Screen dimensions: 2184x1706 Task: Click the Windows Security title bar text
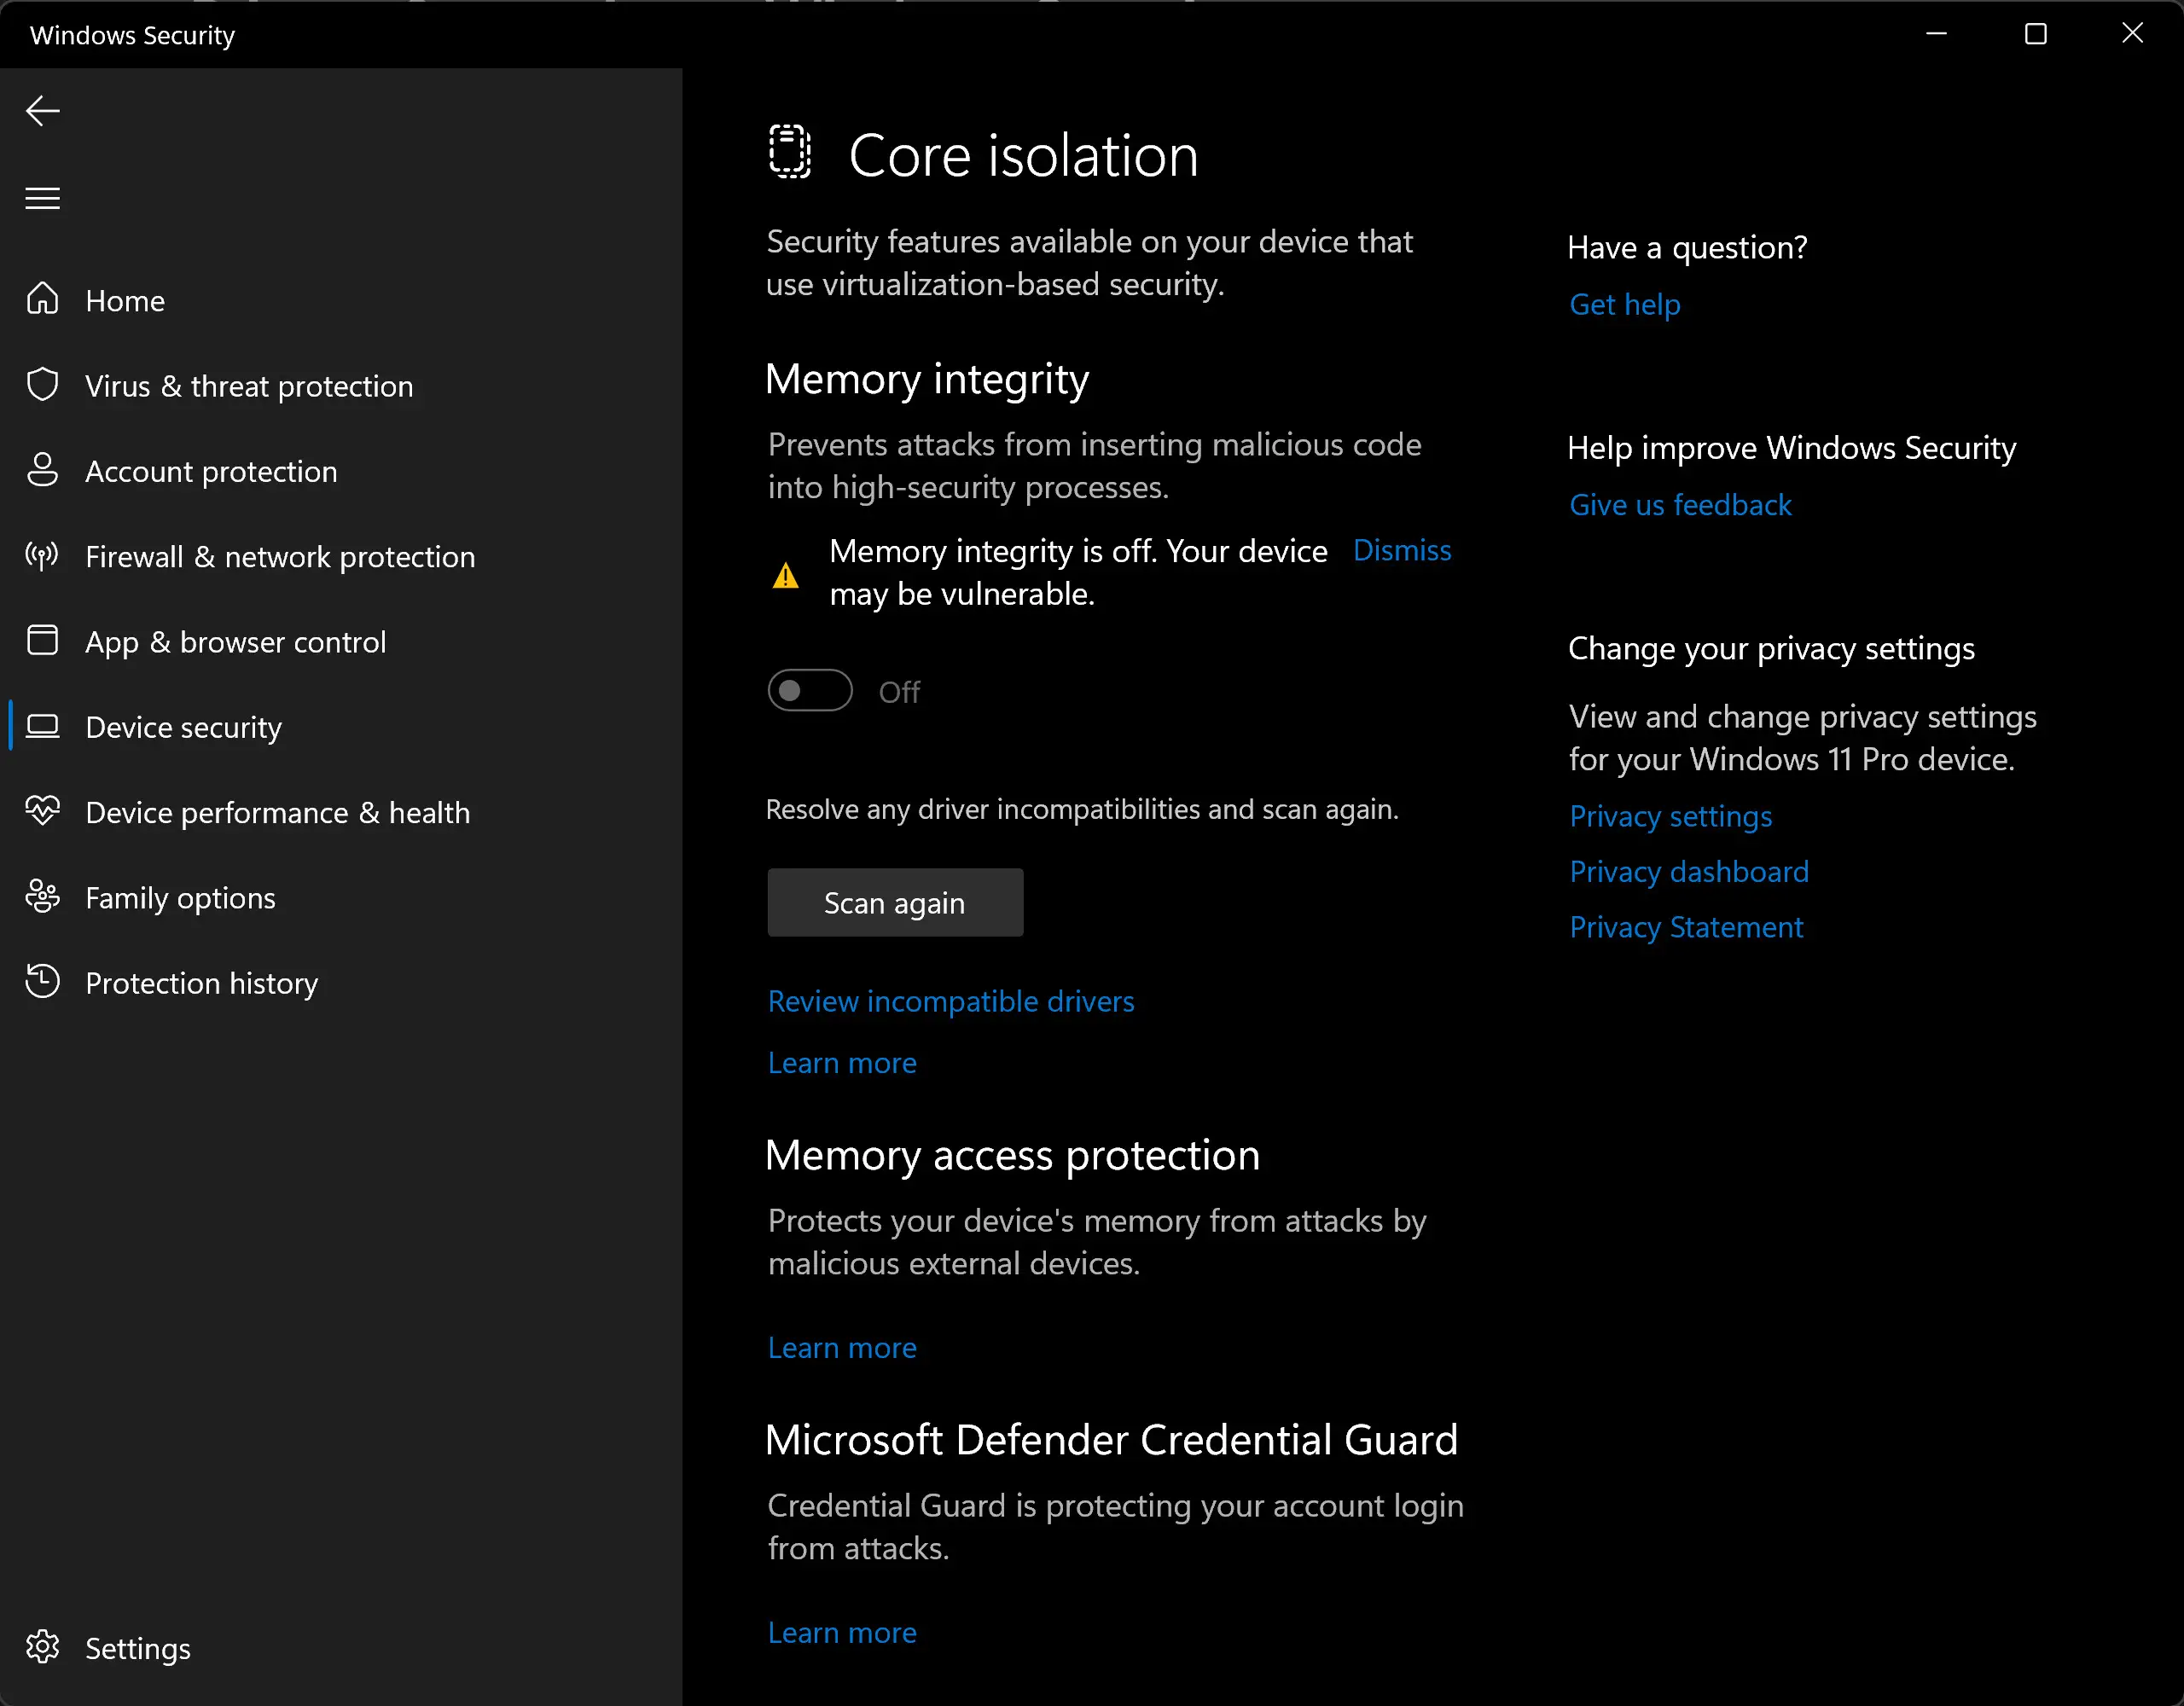(x=132, y=35)
